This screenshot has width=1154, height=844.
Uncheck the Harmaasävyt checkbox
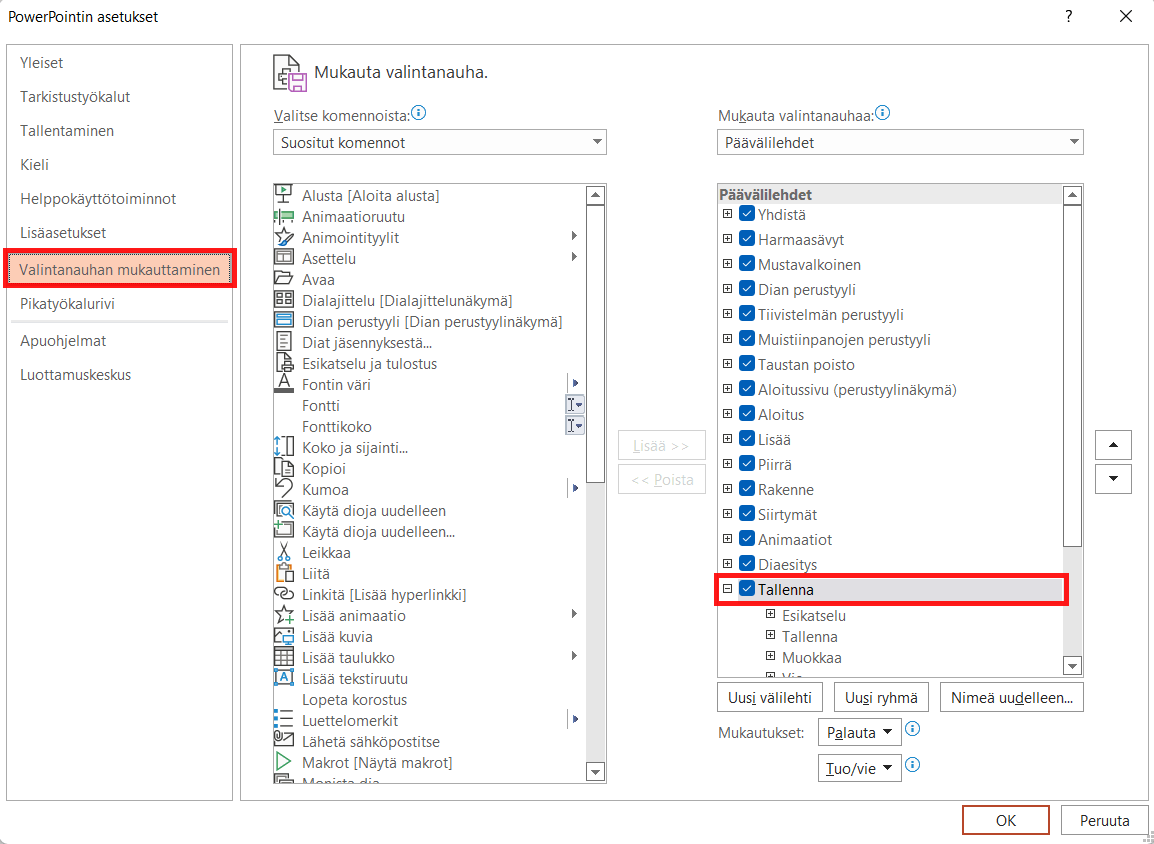click(747, 239)
